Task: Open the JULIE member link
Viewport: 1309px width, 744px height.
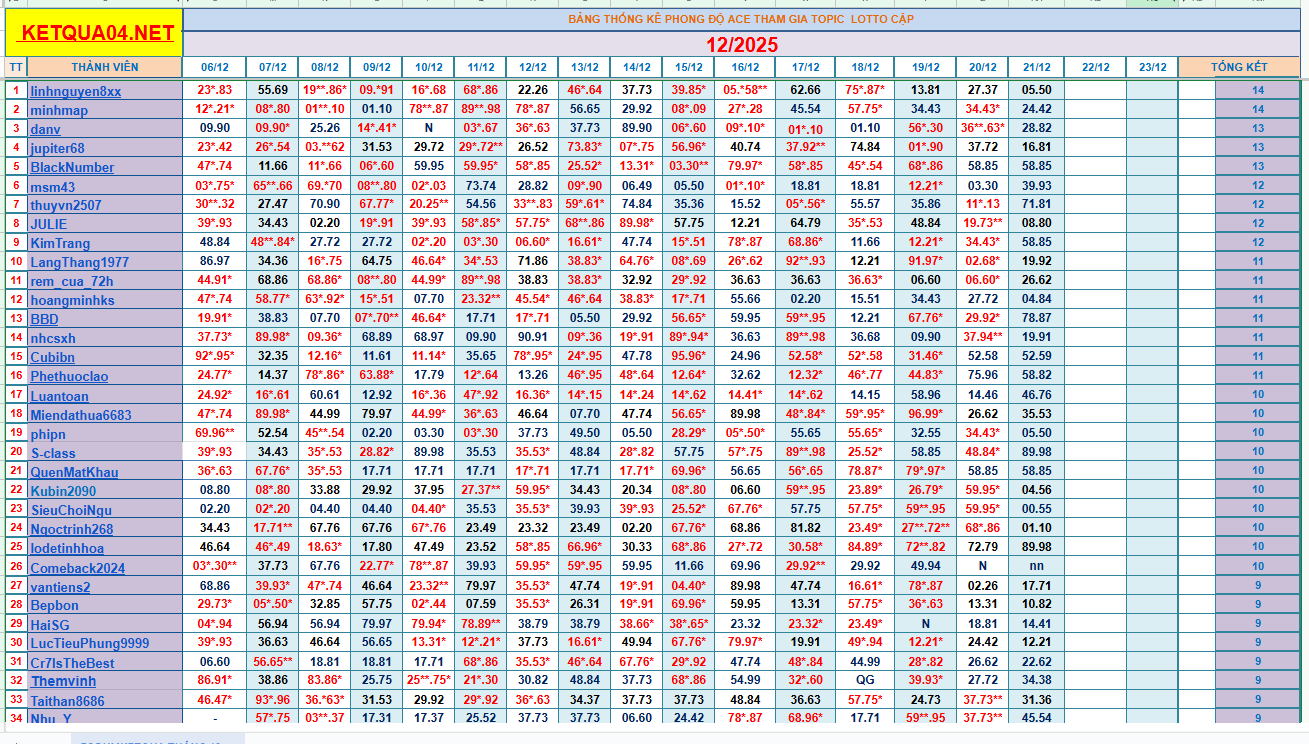Action: [x=49, y=224]
